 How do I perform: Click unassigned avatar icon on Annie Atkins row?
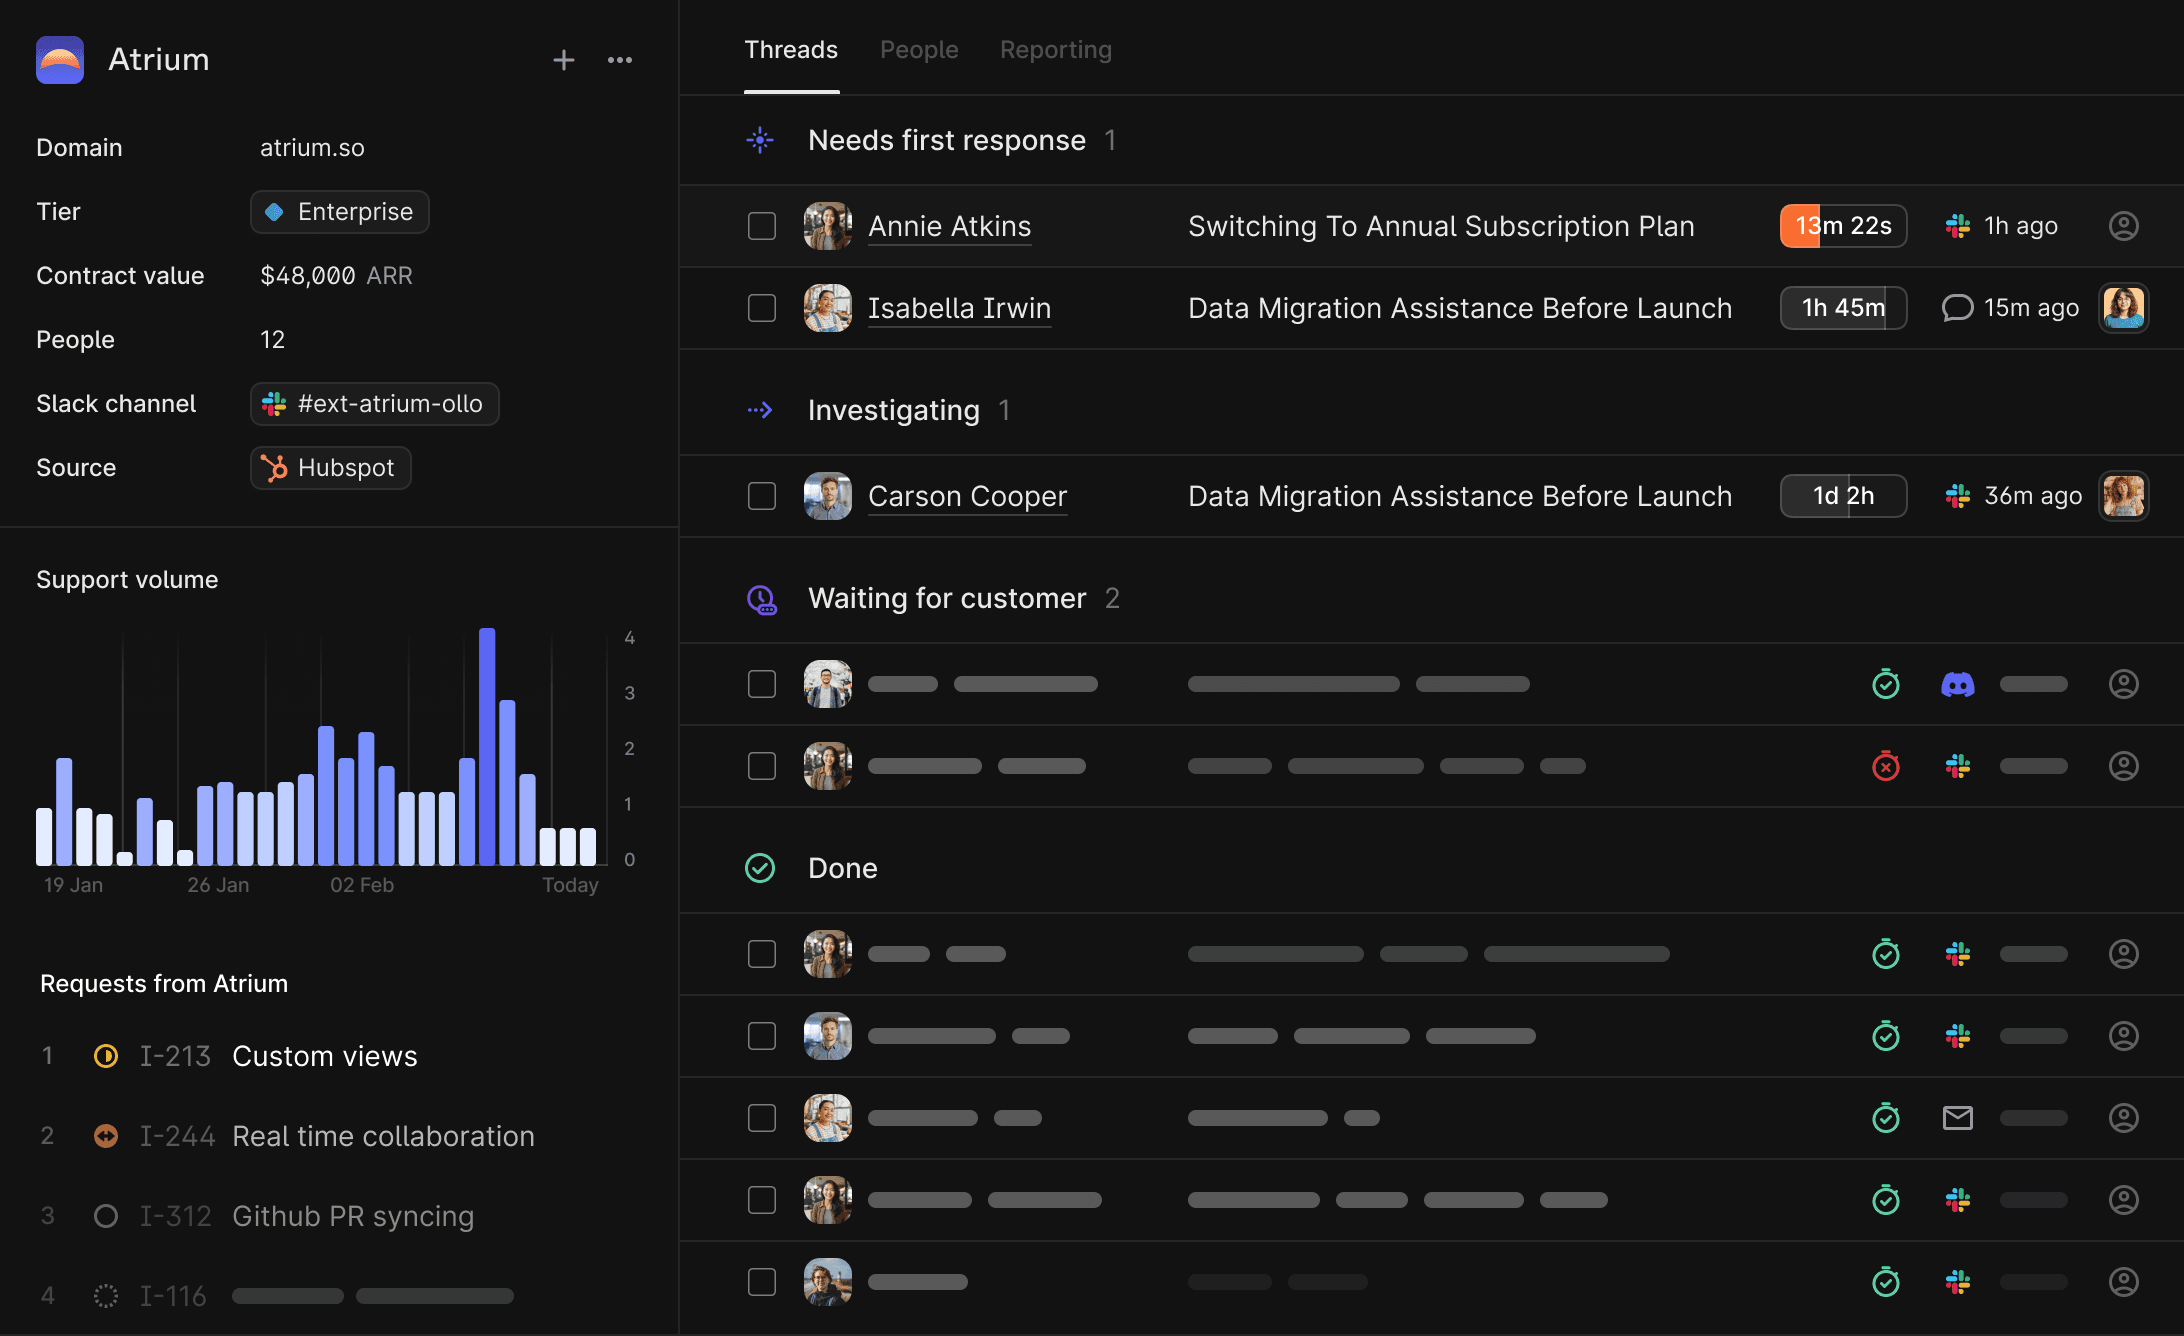pos(2123,226)
